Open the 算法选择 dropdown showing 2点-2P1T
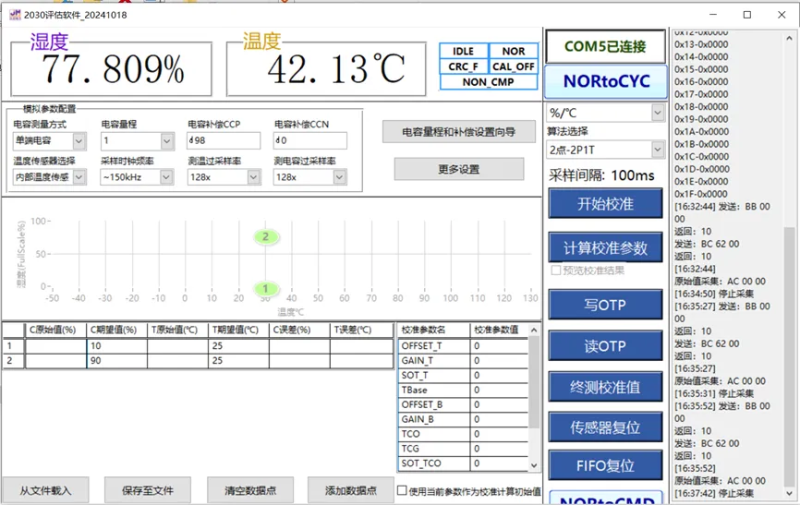 pos(658,149)
